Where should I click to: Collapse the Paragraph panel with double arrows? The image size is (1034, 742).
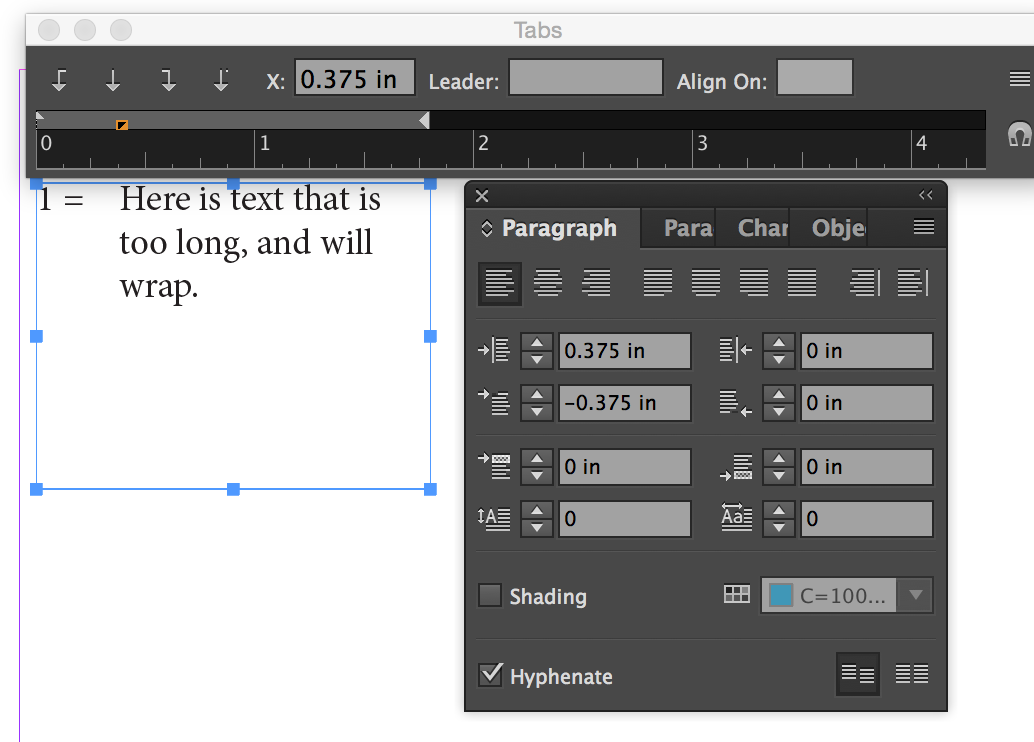tap(926, 195)
